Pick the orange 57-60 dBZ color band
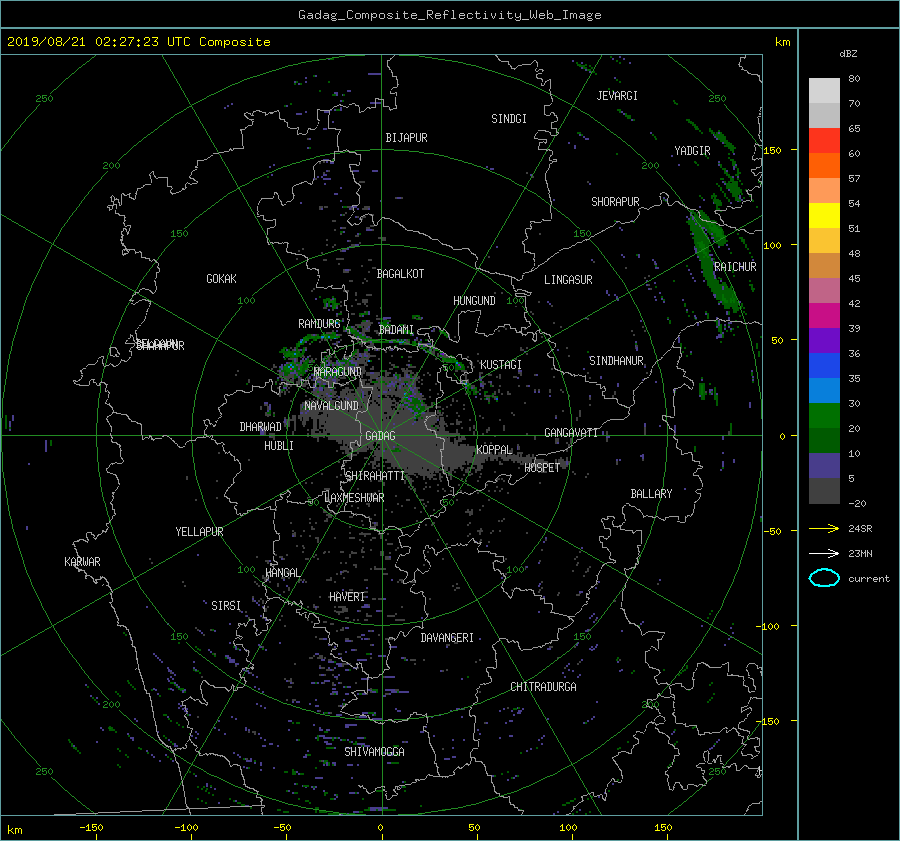This screenshot has height=841, width=900. 824,165
